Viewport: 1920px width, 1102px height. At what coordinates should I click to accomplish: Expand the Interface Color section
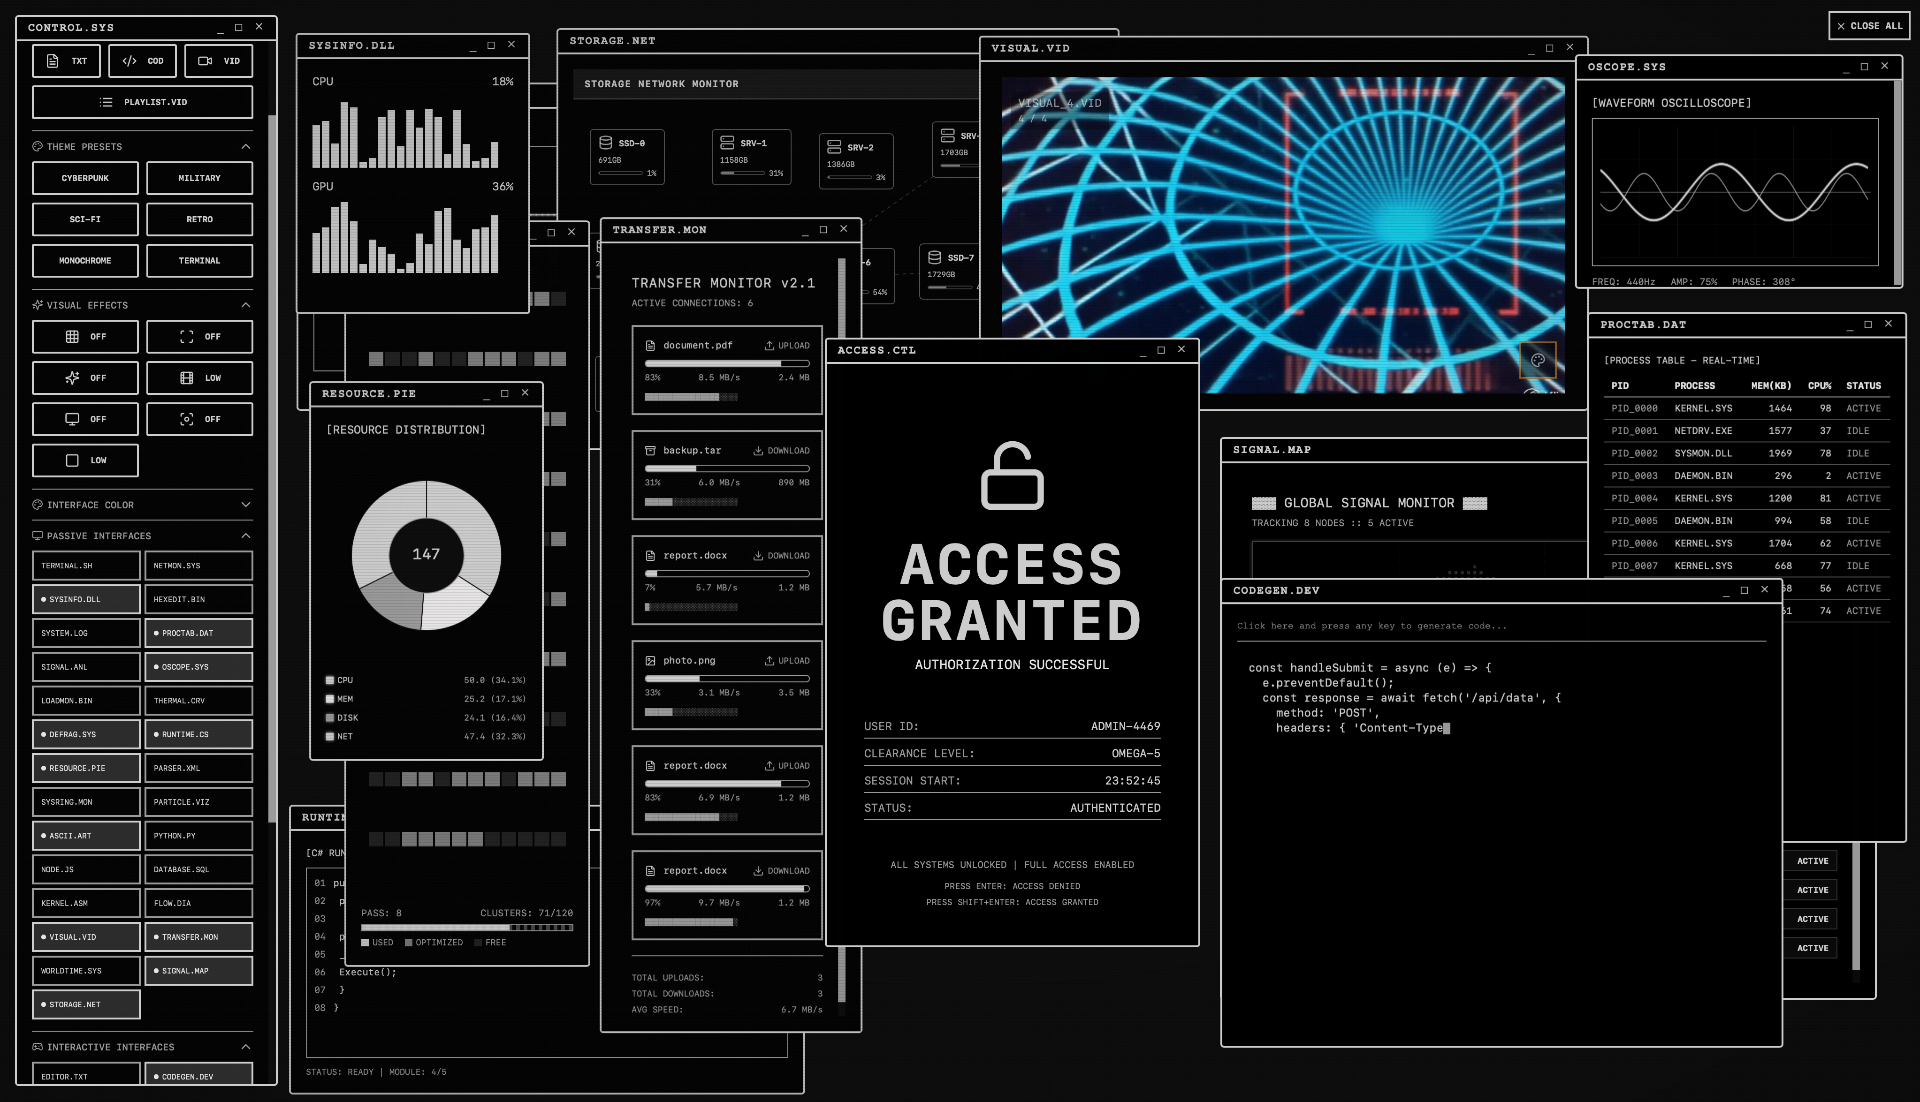pyautogui.click(x=246, y=505)
